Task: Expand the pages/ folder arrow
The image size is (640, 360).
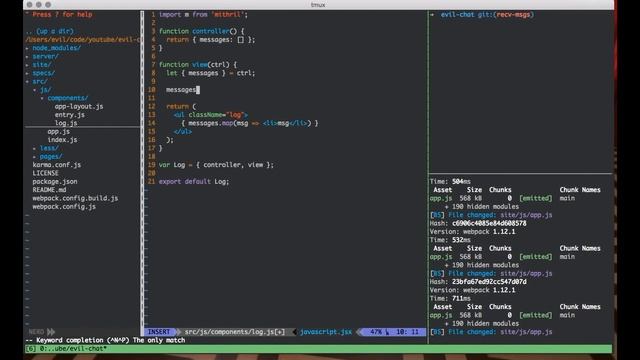Action: click(35, 157)
